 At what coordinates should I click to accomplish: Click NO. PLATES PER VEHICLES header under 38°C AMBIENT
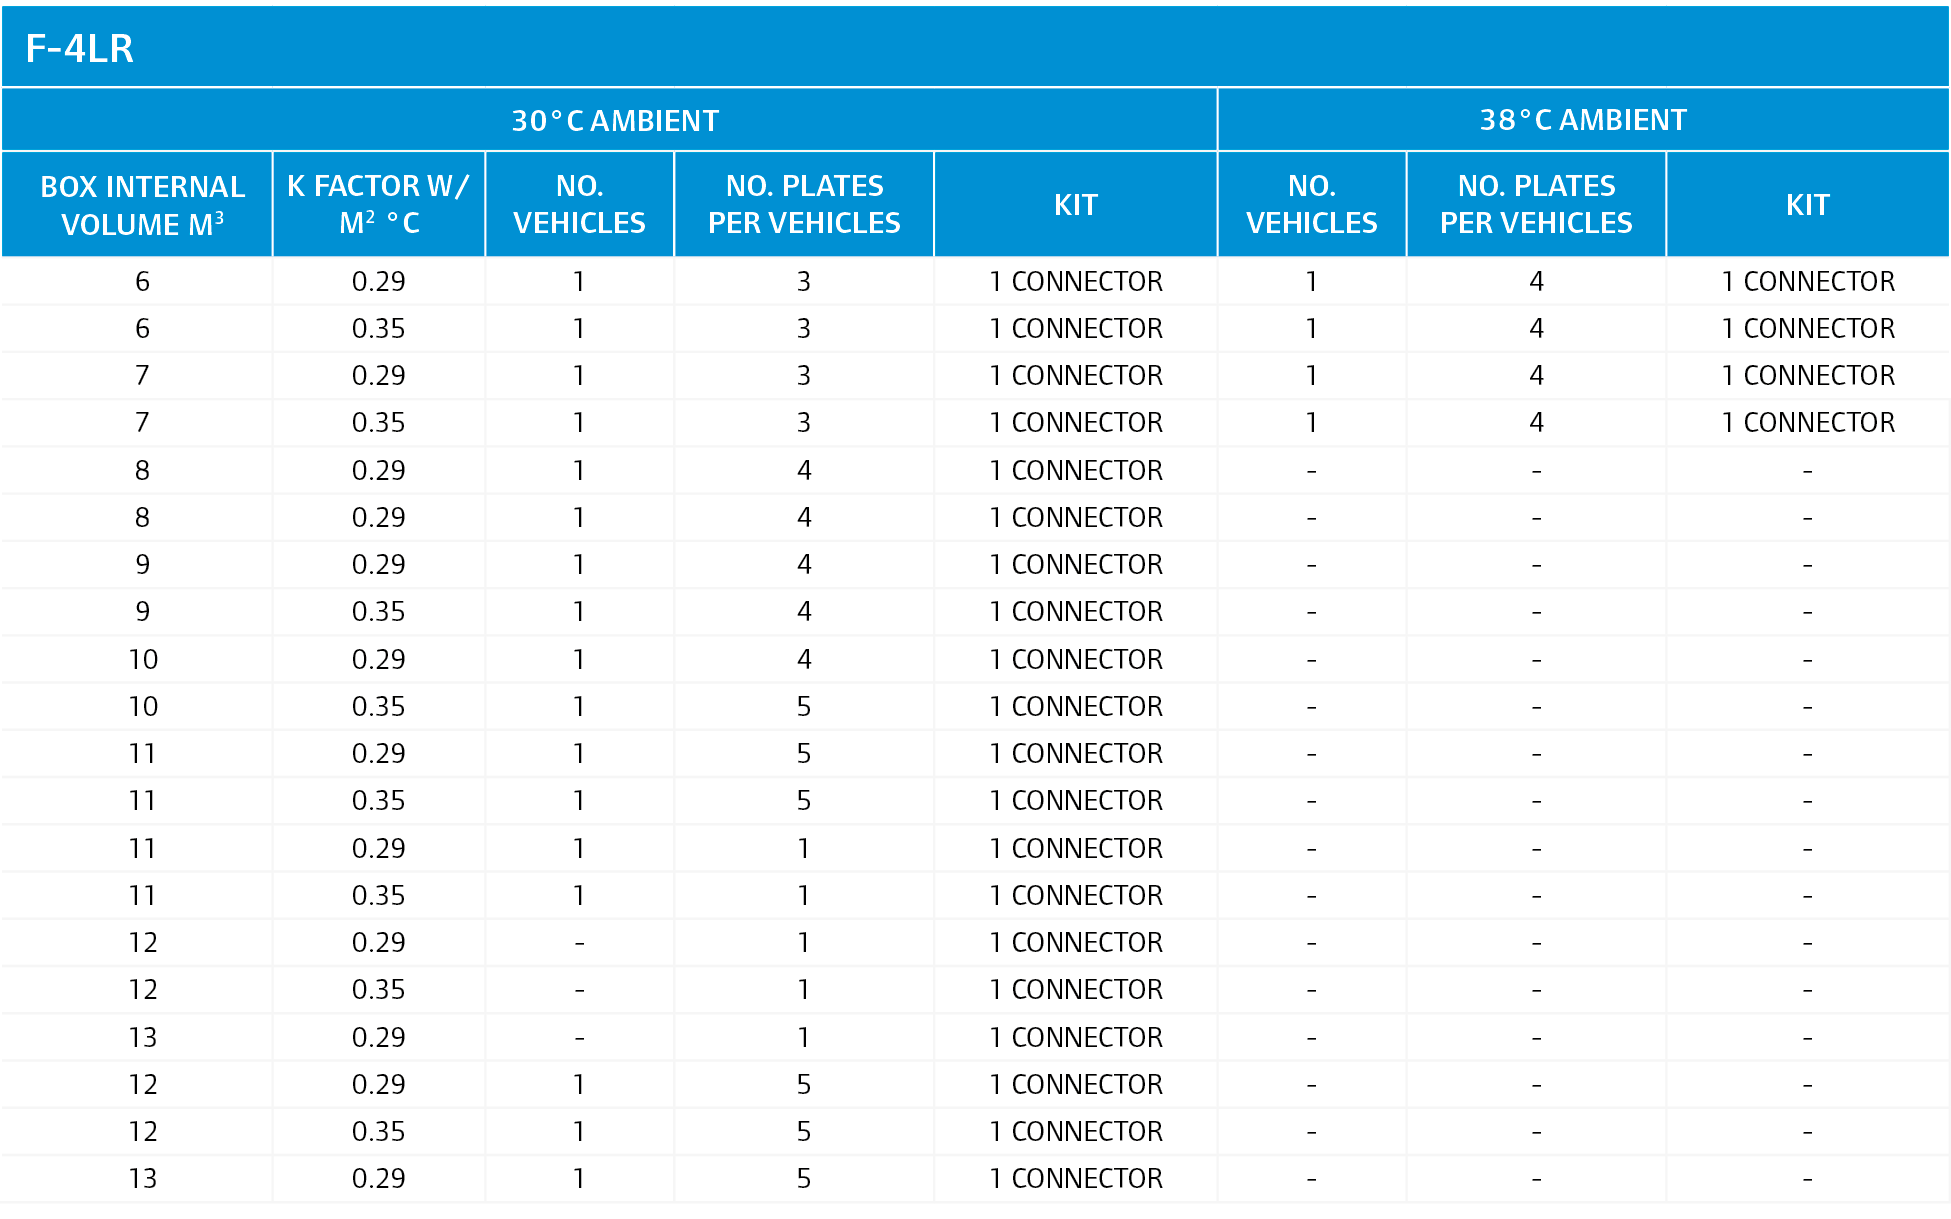pyautogui.click(x=1536, y=204)
